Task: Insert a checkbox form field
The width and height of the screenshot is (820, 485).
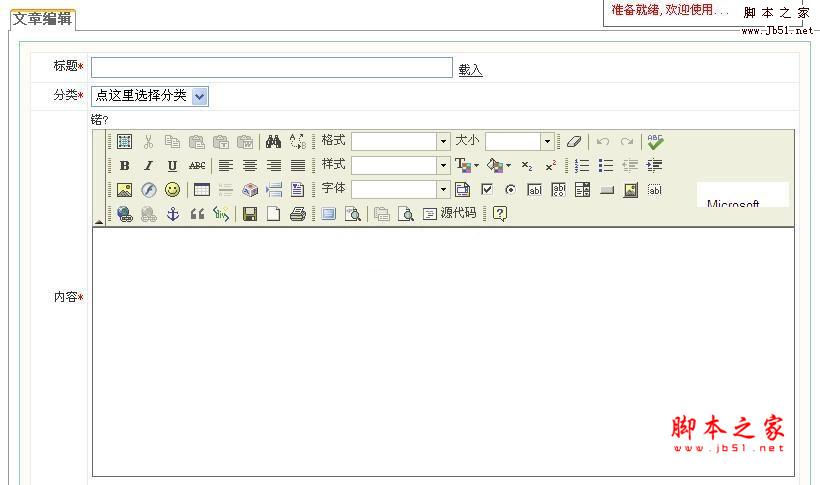Action: [x=487, y=190]
